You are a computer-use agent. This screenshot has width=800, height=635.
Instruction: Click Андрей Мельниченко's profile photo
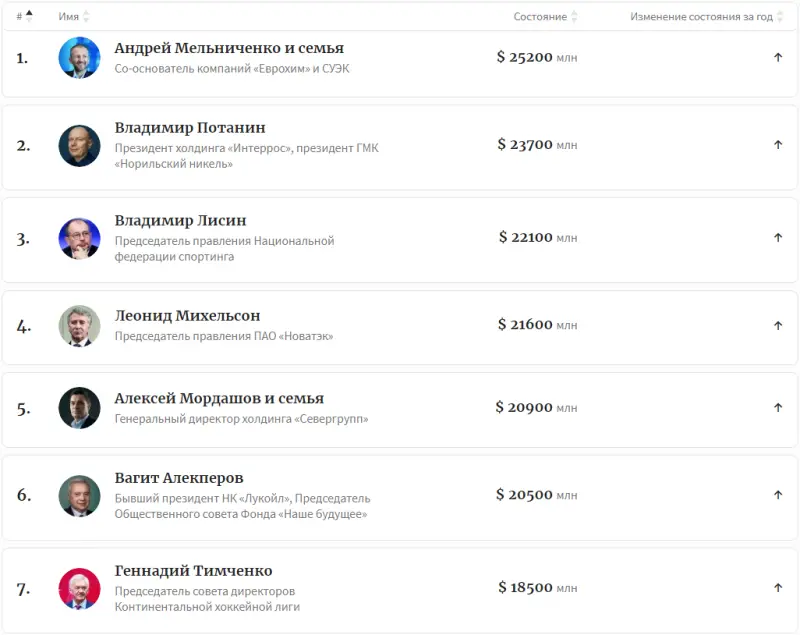click(x=79, y=58)
